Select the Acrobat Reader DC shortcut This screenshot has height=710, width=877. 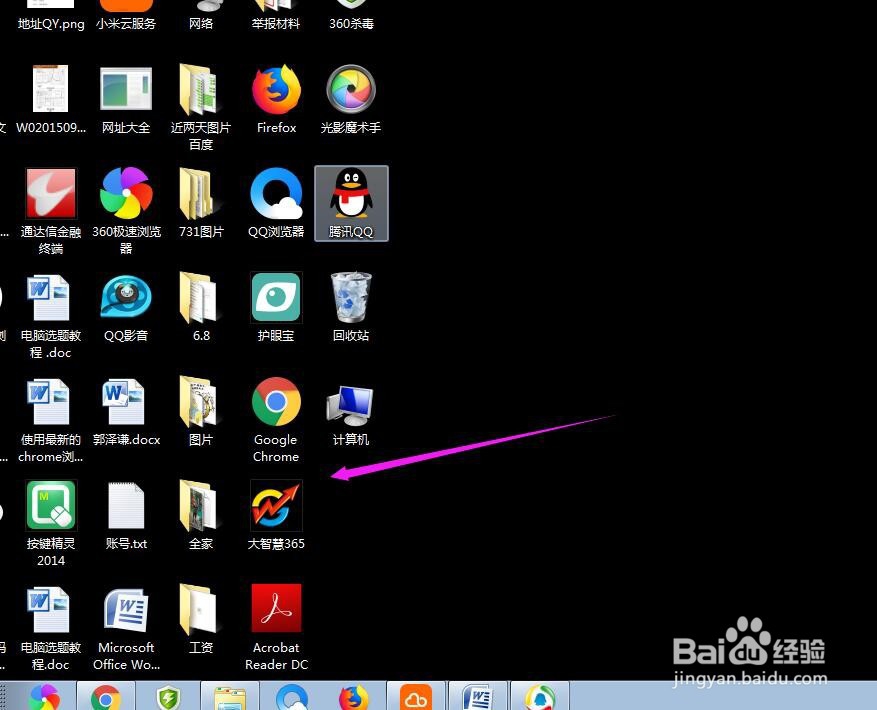click(276, 628)
